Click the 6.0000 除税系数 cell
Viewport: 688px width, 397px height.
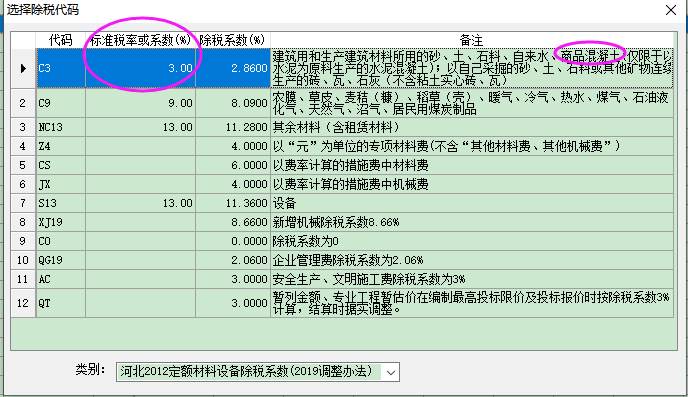[233, 165]
